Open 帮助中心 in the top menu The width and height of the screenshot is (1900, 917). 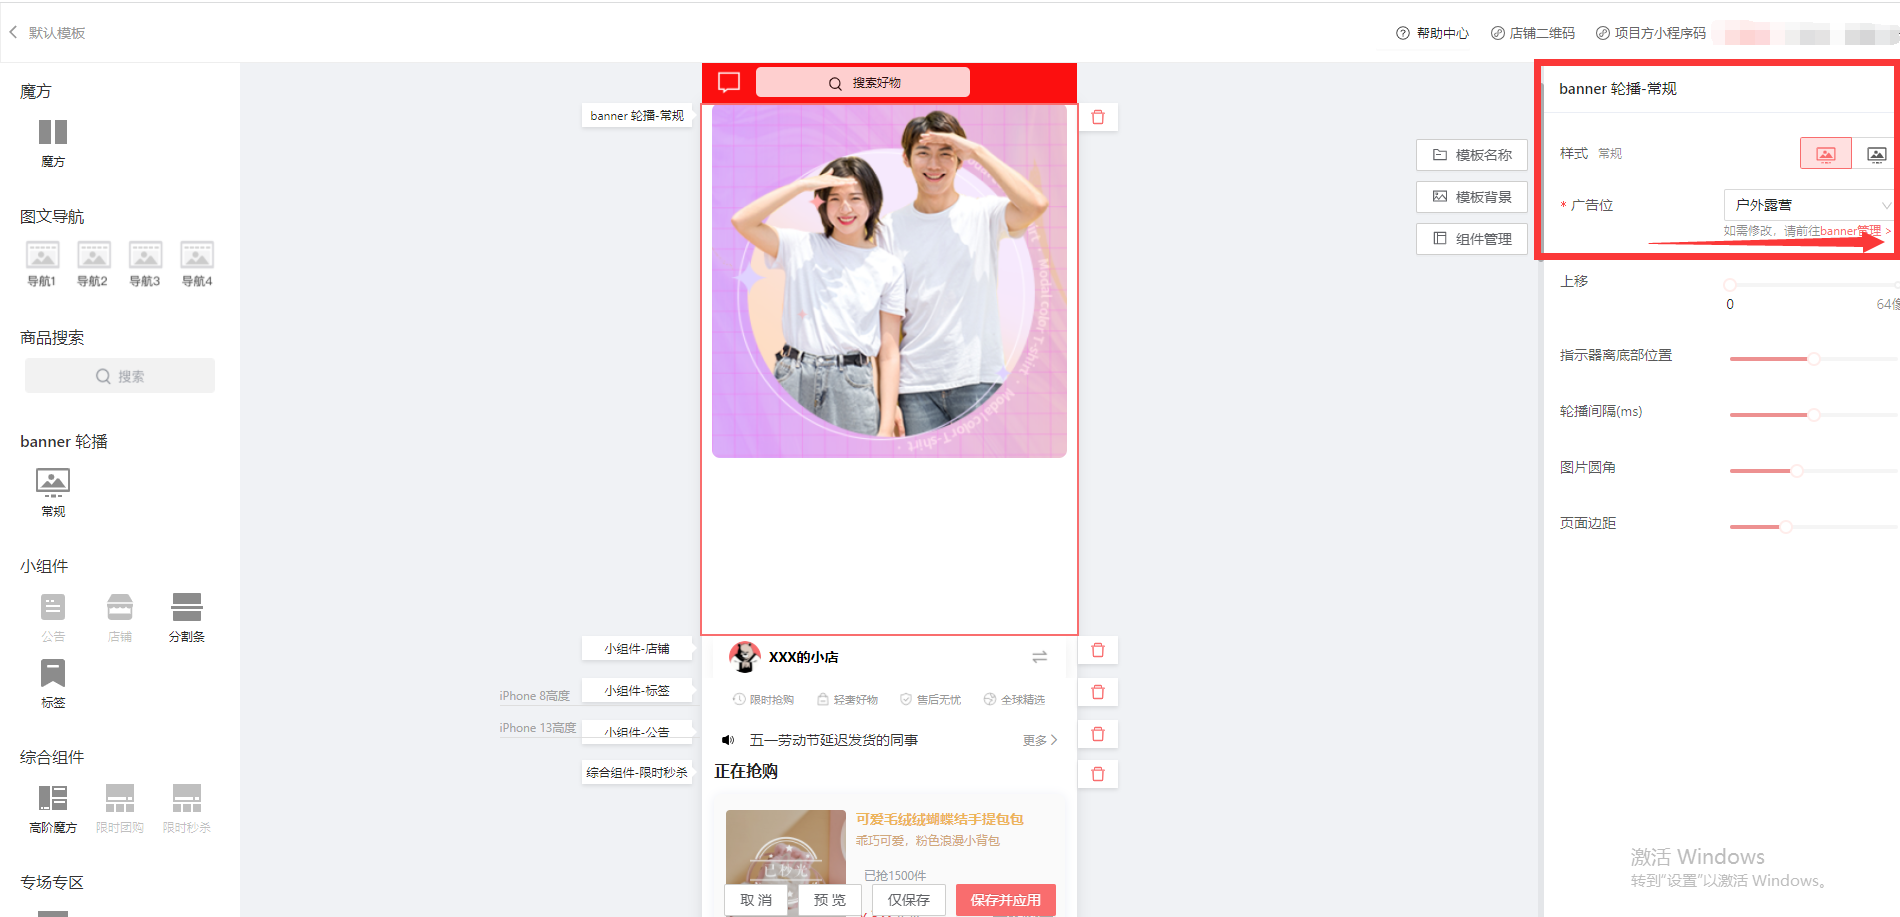pos(1432,33)
